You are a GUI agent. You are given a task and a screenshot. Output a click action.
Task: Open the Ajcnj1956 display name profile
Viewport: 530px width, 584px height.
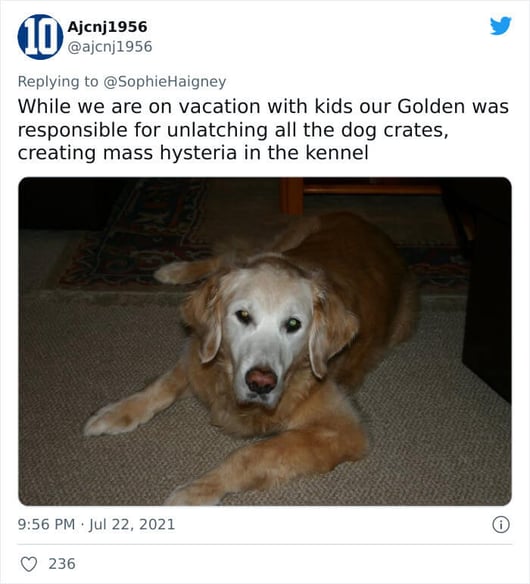tap(107, 27)
